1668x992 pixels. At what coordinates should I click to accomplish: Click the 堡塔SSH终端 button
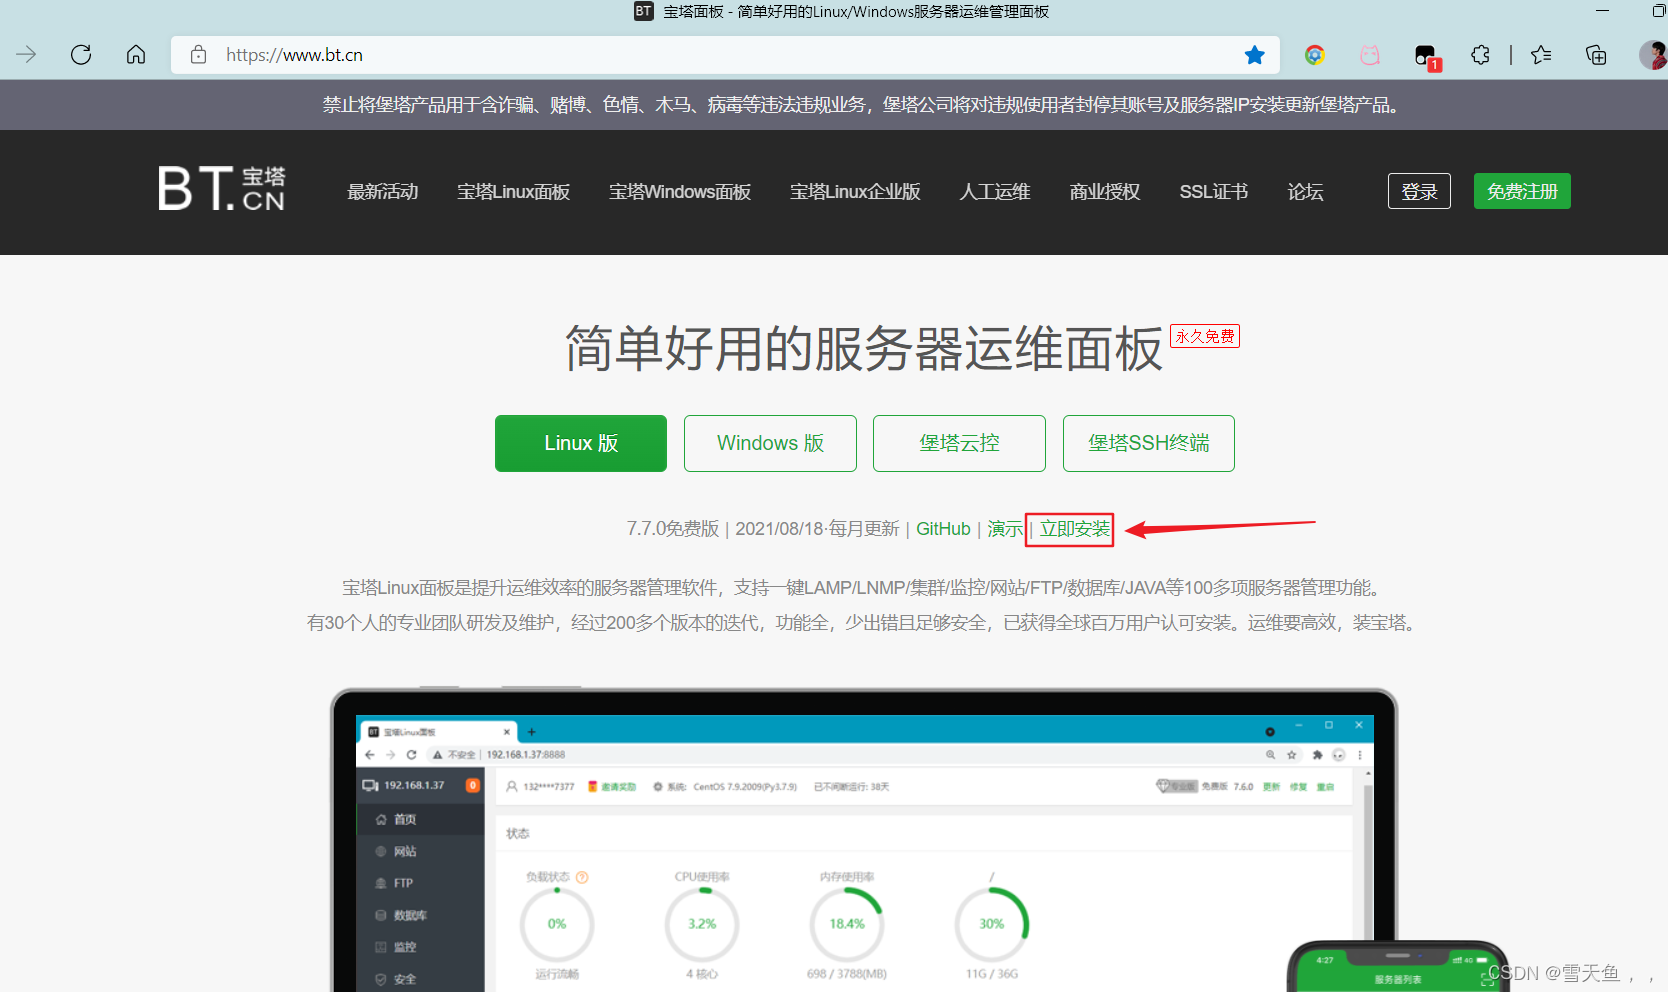coord(1148,443)
